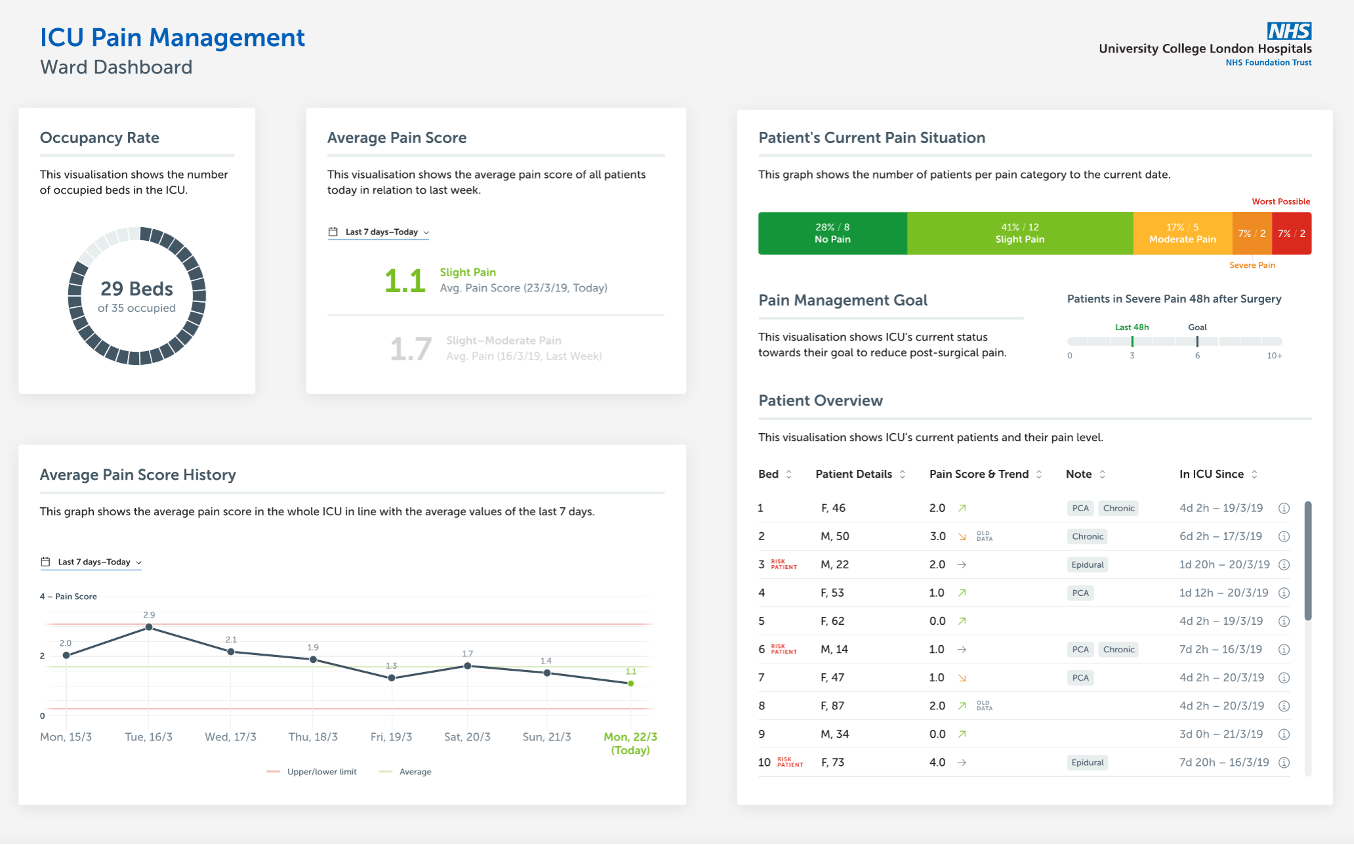Click Risk Patient badge on bed 3
Screen dimensions: 1354x845
tap(784, 565)
